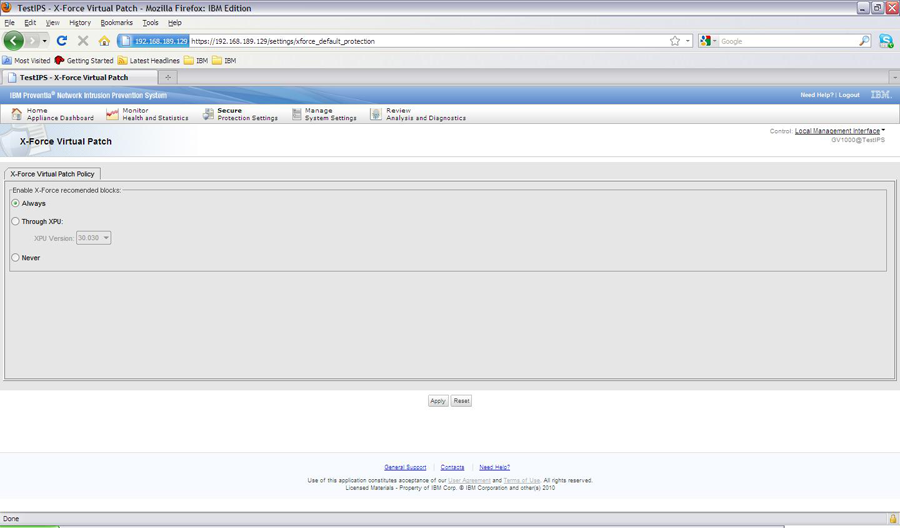The height and width of the screenshot is (528, 900).
Task: Open the Most Visited bookmarks
Action: point(26,60)
